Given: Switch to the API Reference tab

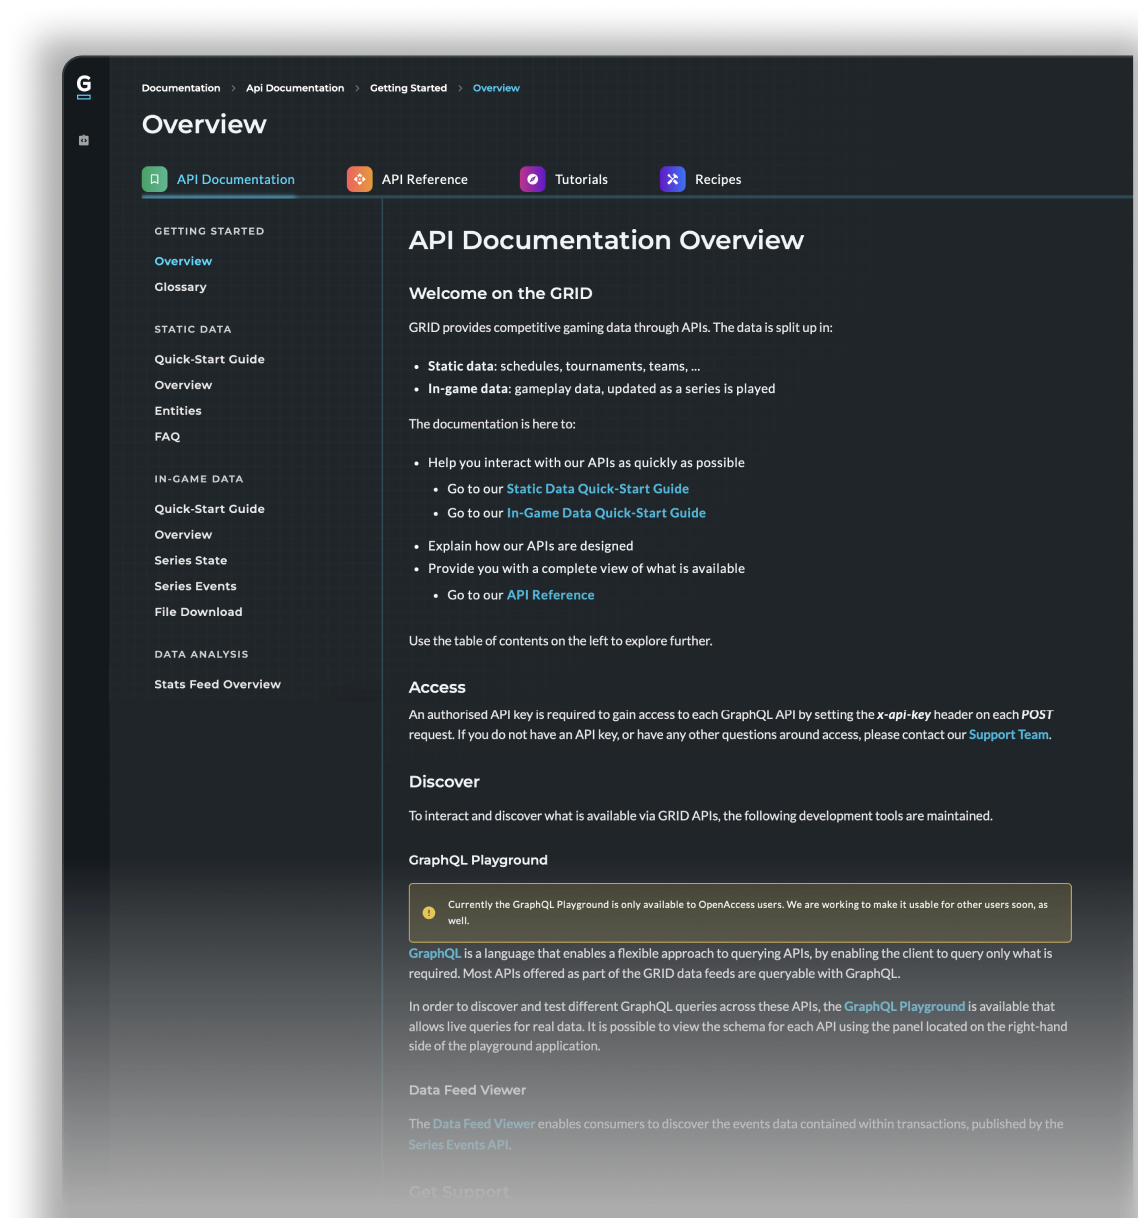Looking at the screenshot, I should tap(424, 179).
